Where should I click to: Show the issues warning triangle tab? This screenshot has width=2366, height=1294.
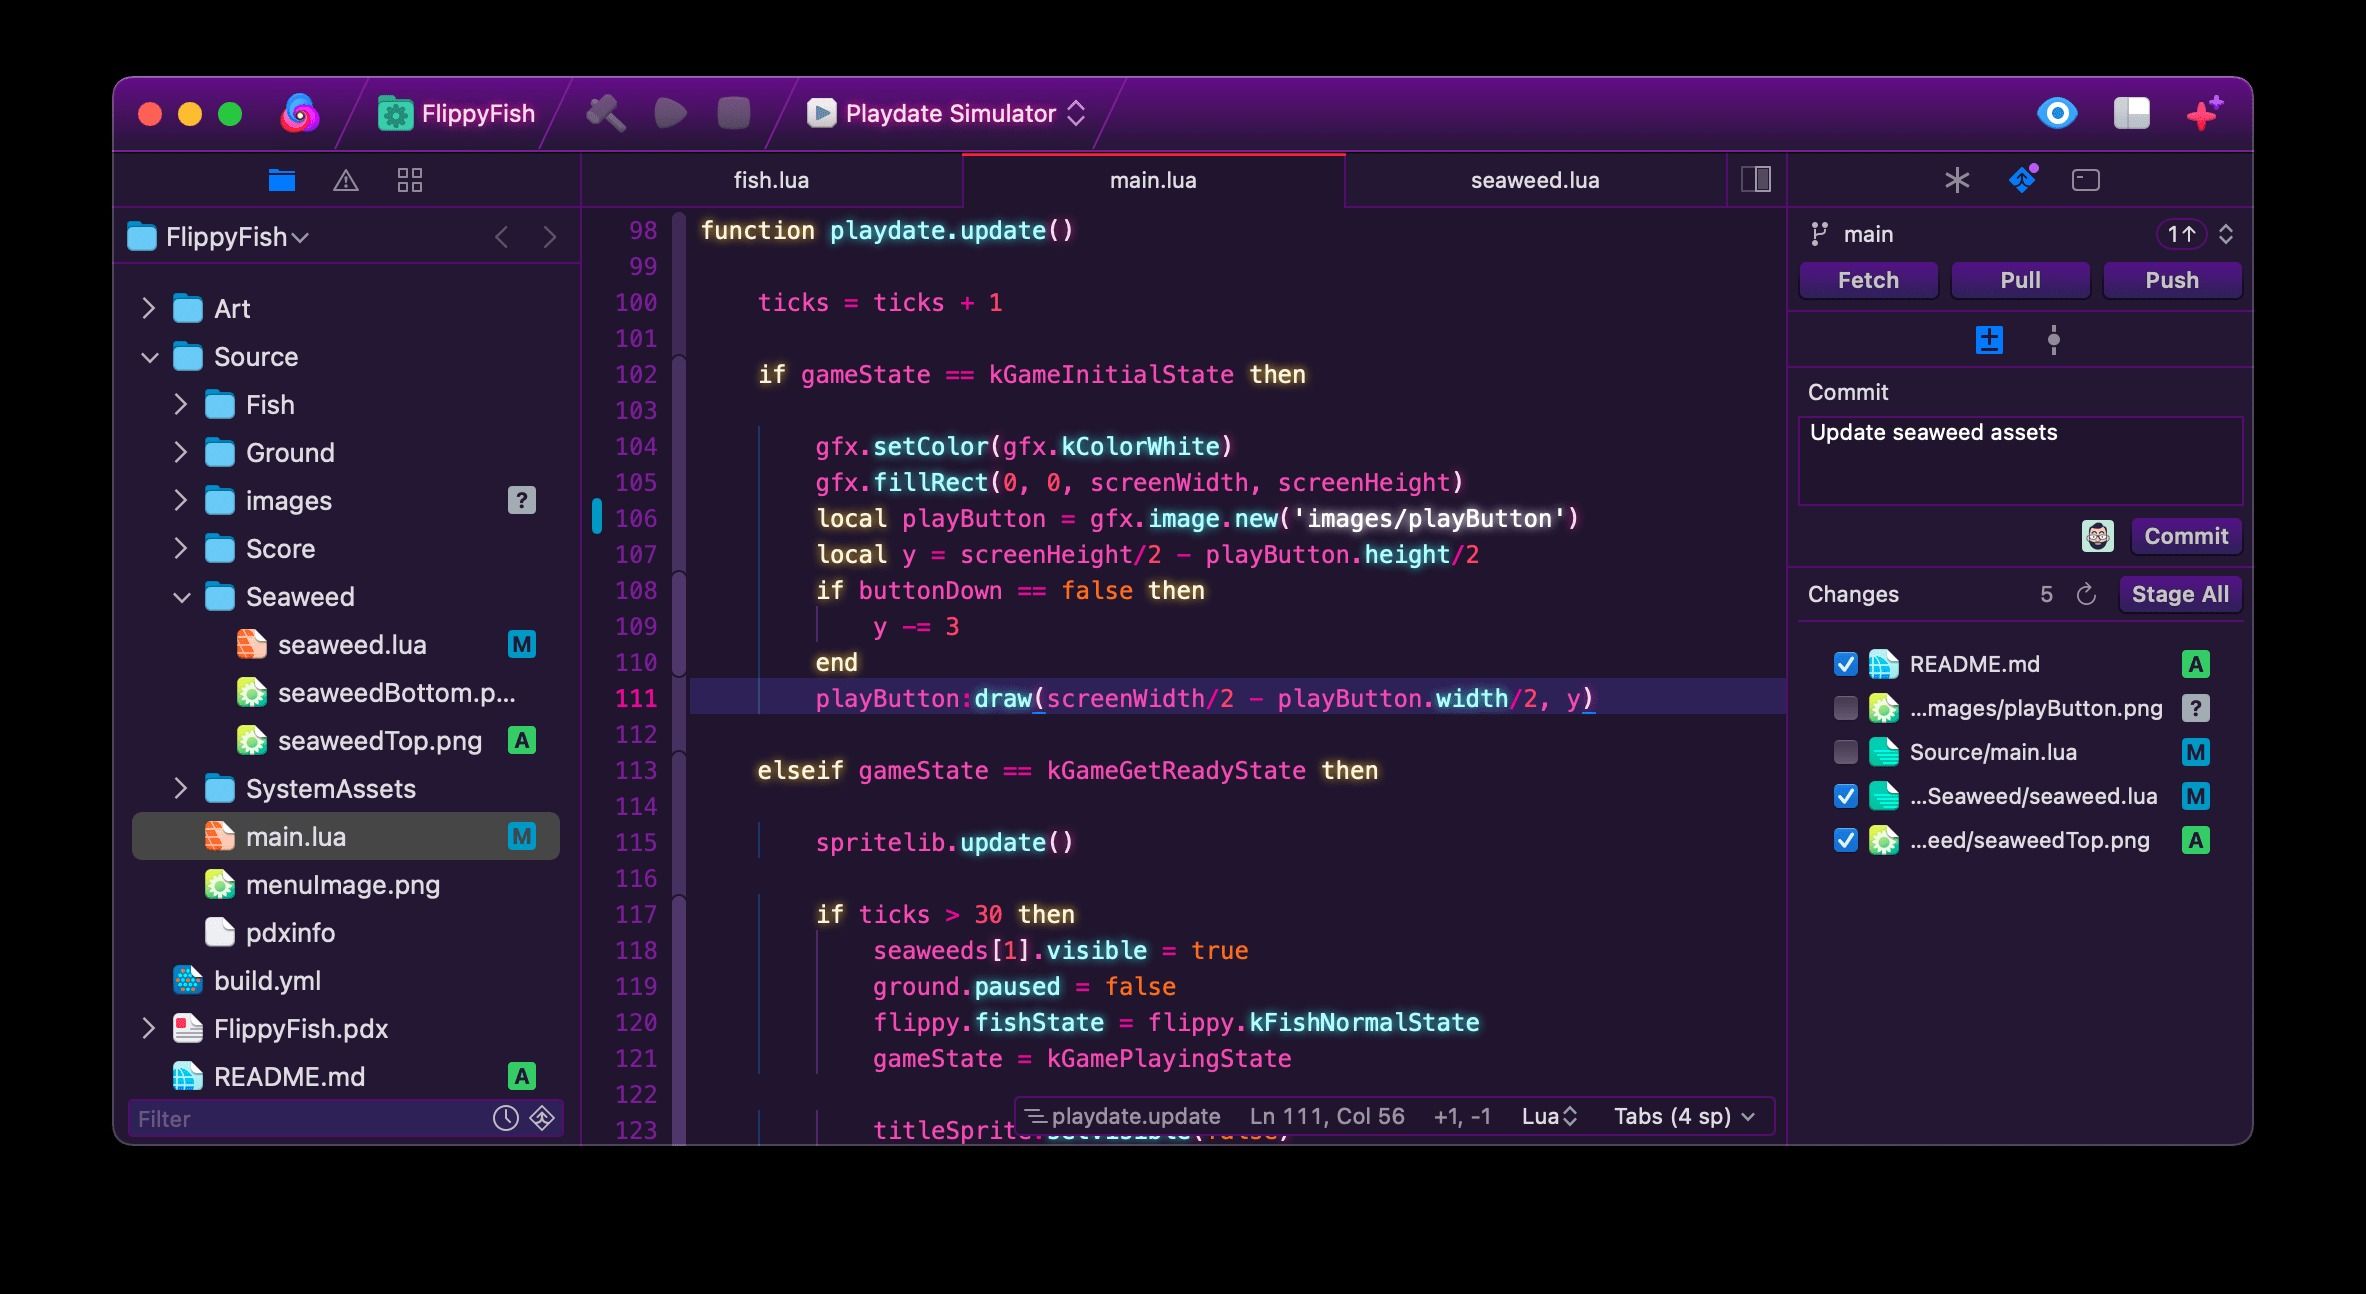(x=345, y=181)
